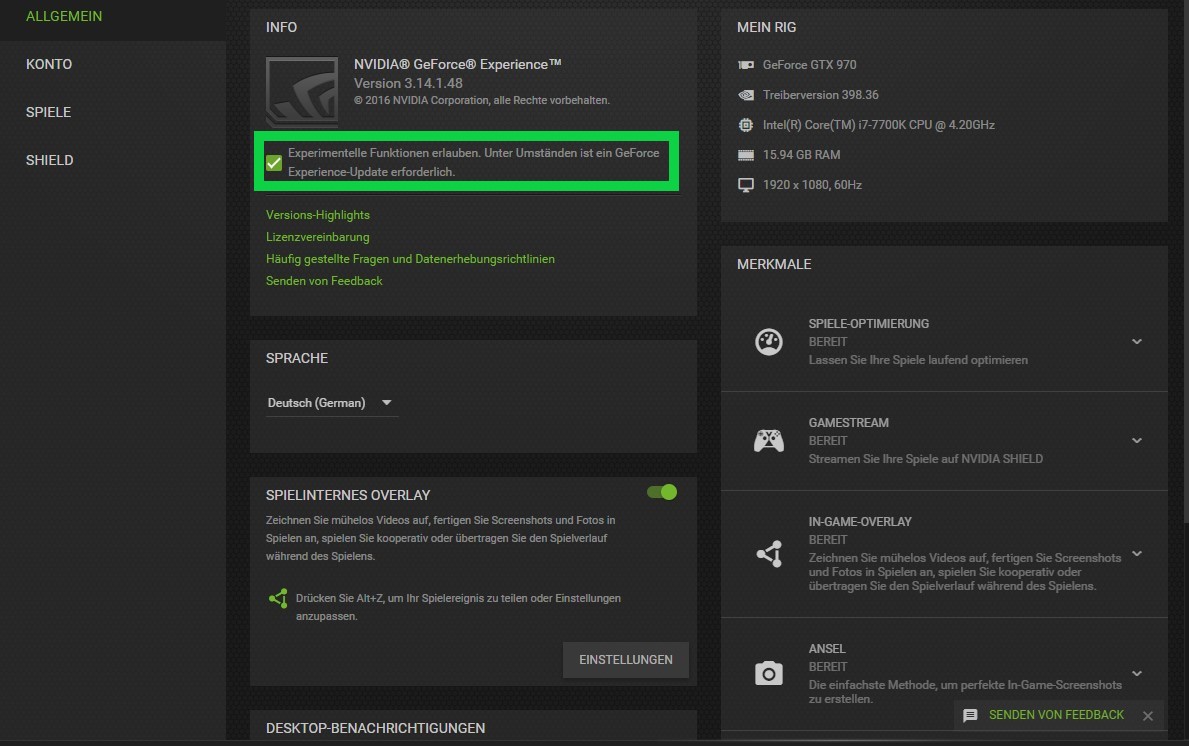Image resolution: width=1189 pixels, height=746 pixels.
Task: Switch to the Shield settings tab
Action: click(x=49, y=160)
